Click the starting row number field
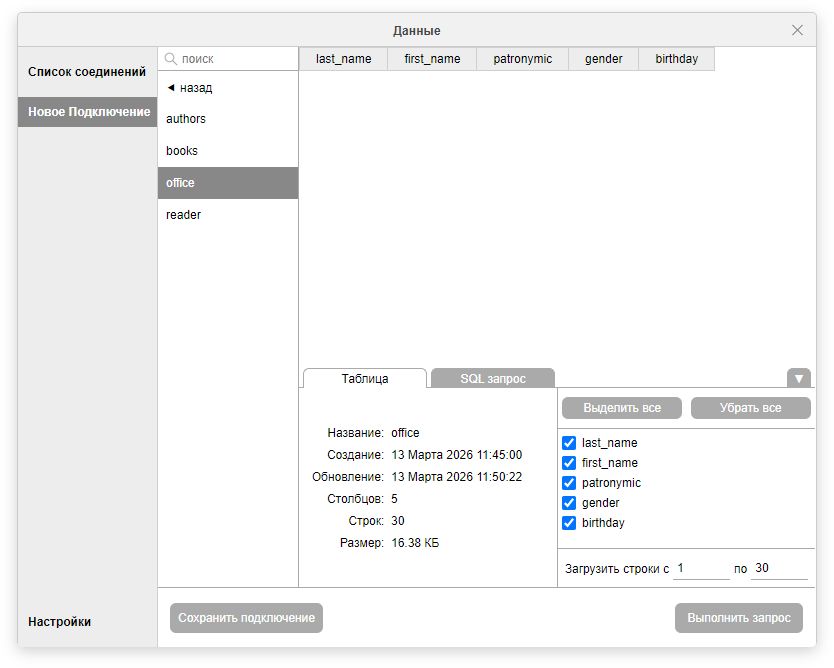Screen dimensions: 834x668 coord(700,568)
